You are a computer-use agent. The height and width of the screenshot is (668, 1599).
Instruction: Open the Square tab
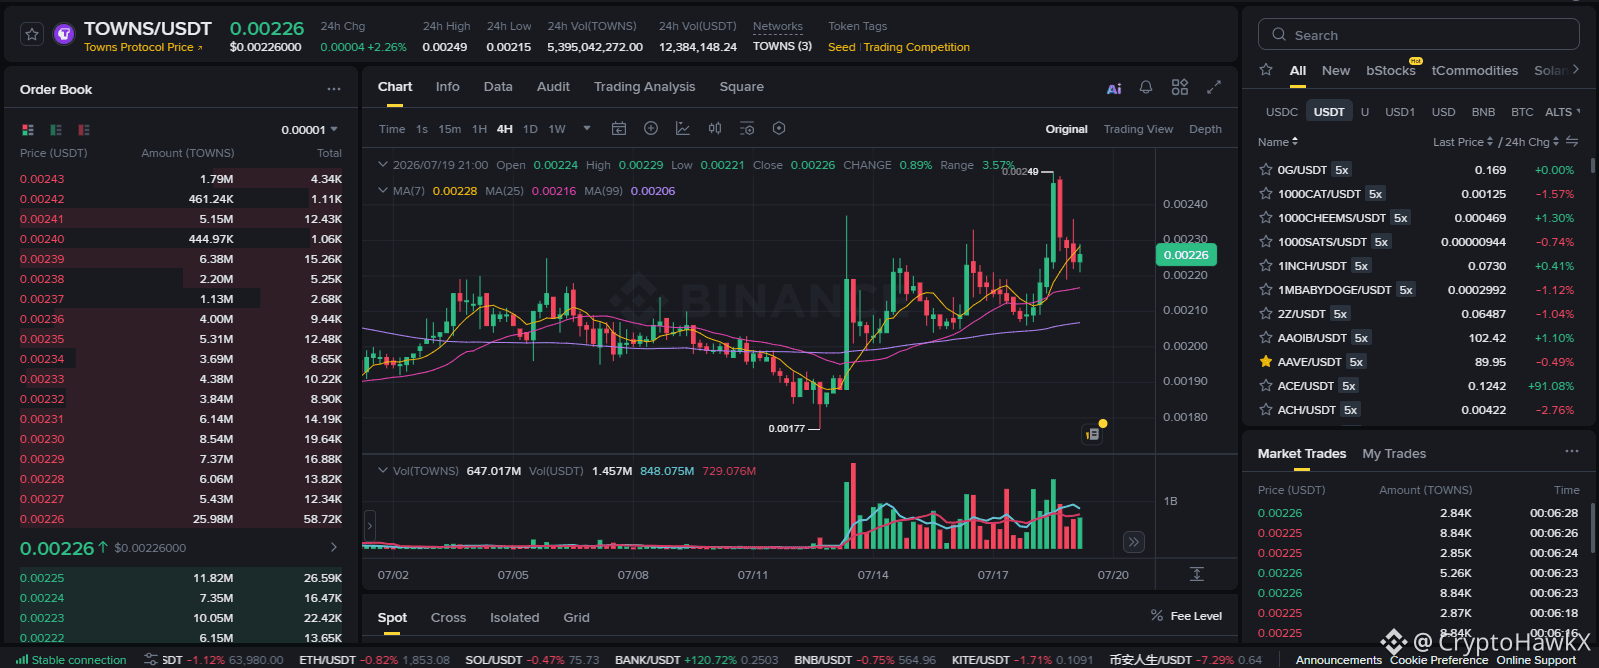click(742, 87)
